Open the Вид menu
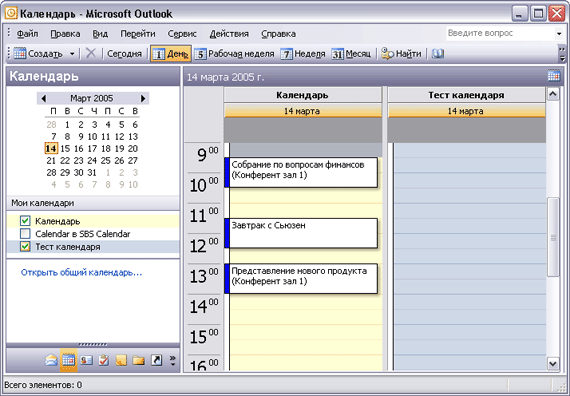 pyautogui.click(x=100, y=34)
